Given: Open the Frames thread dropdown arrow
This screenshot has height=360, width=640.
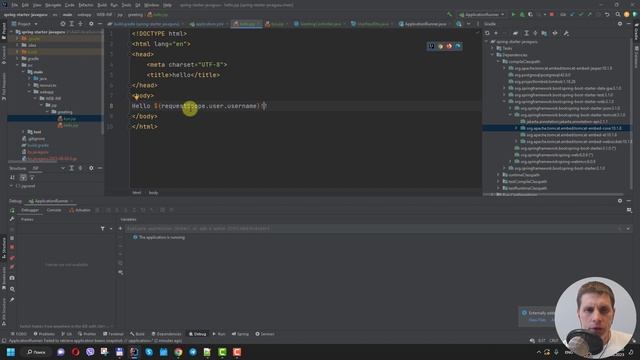Looking at the screenshot, I should point(111,229).
